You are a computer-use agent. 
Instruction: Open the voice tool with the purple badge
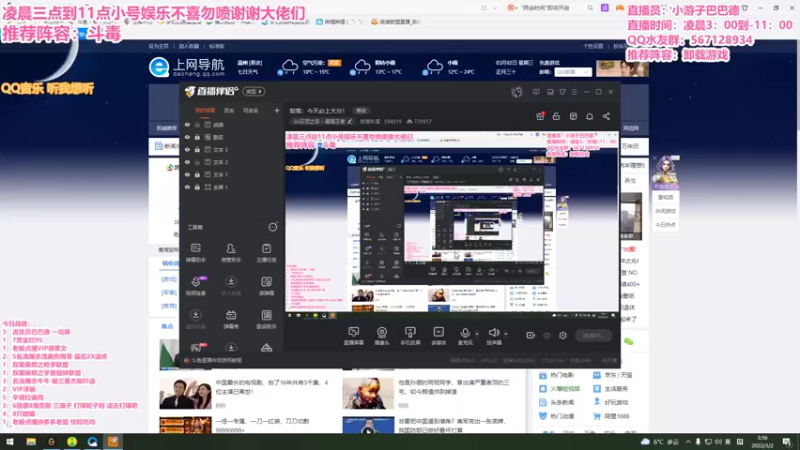pos(195,286)
